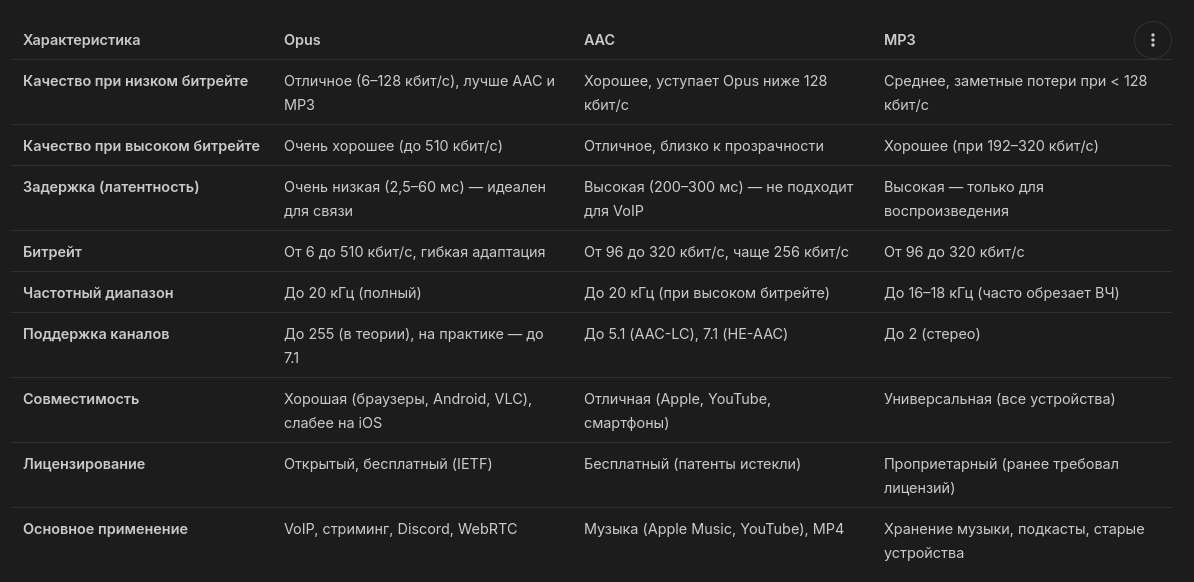Viewport: 1194px width, 582px height.
Task: Open the three-dot table options menu
Action: point(1152,40)
